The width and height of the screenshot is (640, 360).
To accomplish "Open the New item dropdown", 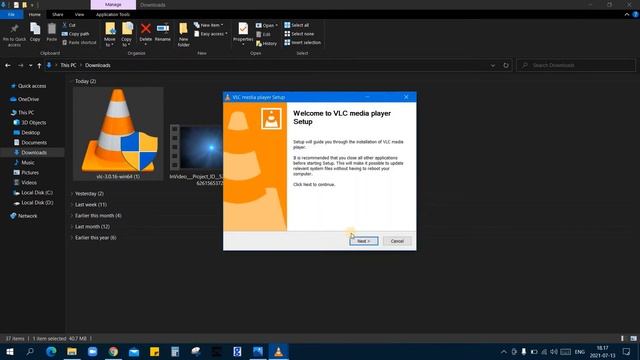I will pos(209,25).
